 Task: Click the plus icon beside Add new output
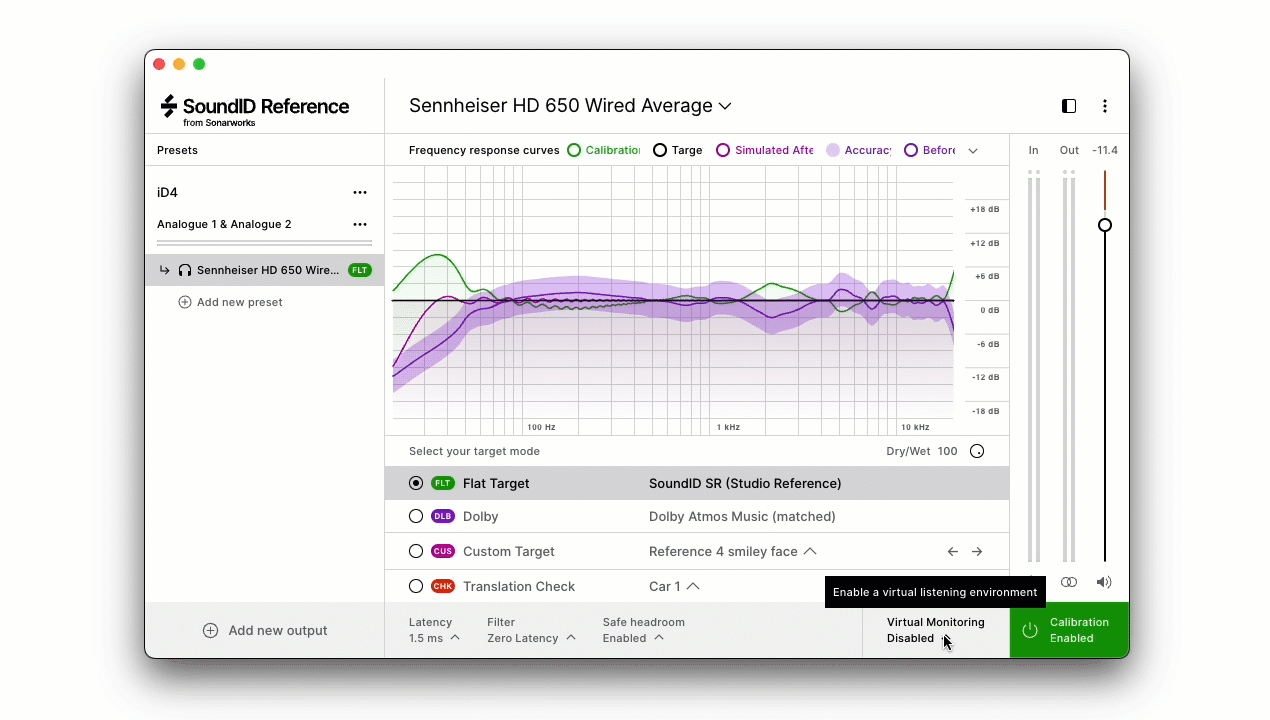point(210,630)
